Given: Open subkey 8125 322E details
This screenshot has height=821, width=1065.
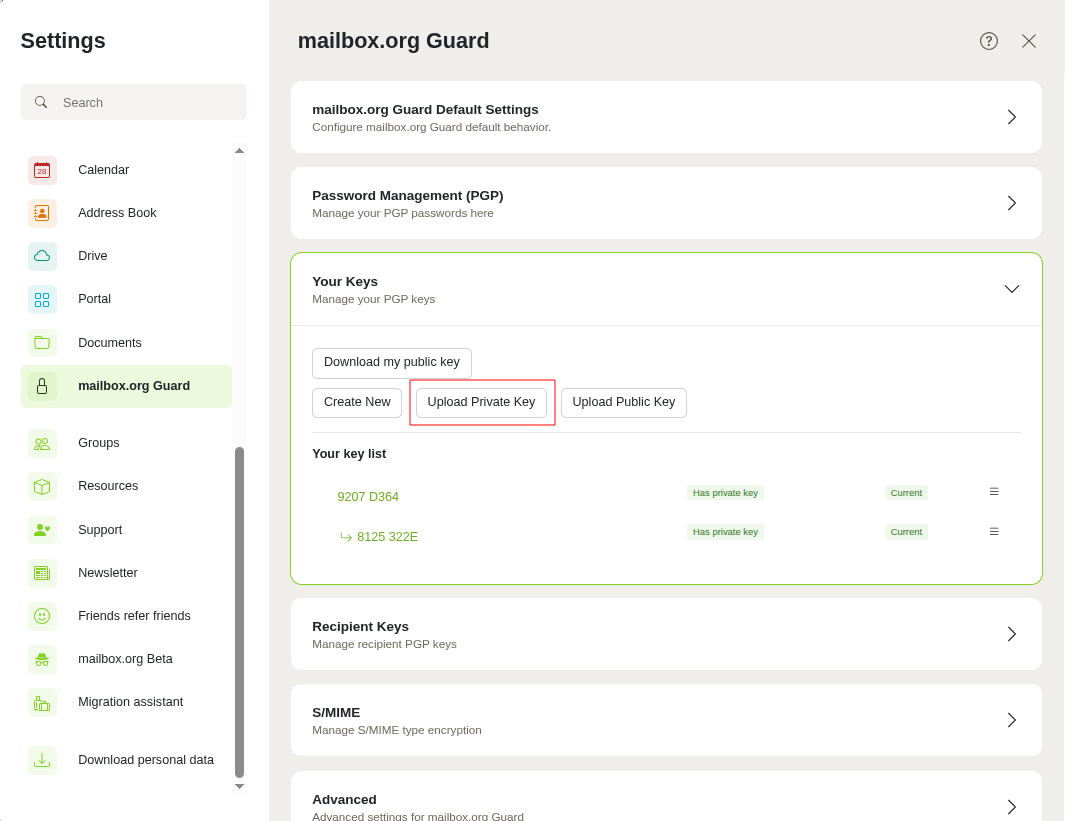Looking at the screenshot, I should [387, 537].
